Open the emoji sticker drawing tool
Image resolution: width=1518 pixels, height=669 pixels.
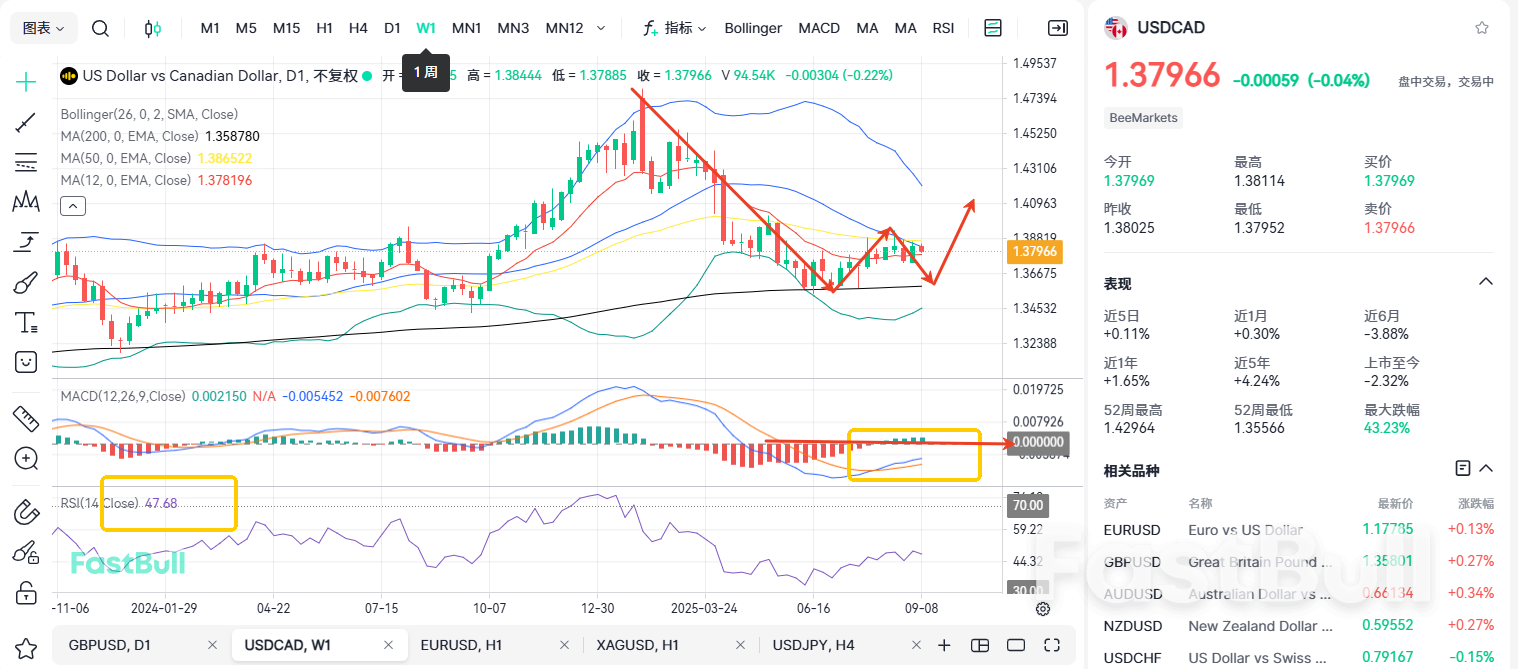coord(25,361)
